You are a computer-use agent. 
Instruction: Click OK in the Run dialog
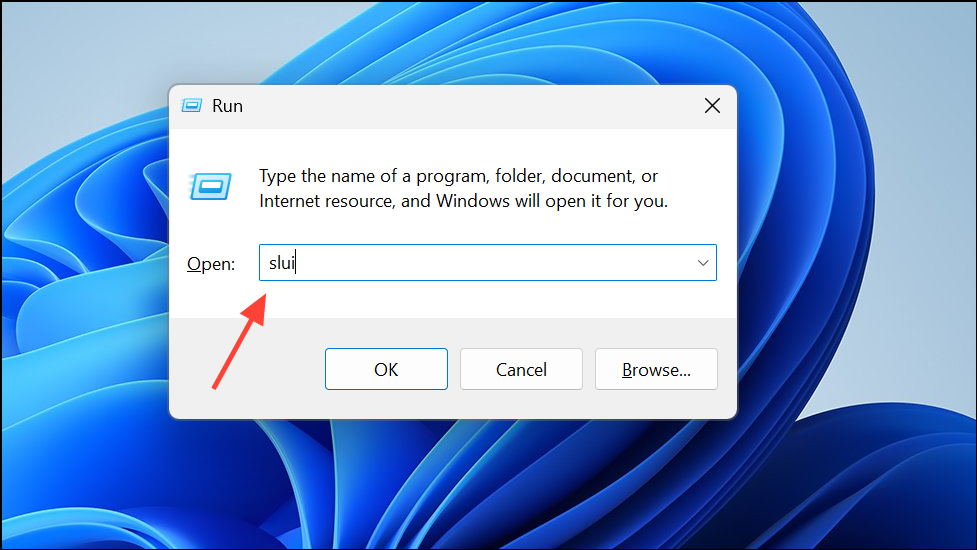click(386, 369)
